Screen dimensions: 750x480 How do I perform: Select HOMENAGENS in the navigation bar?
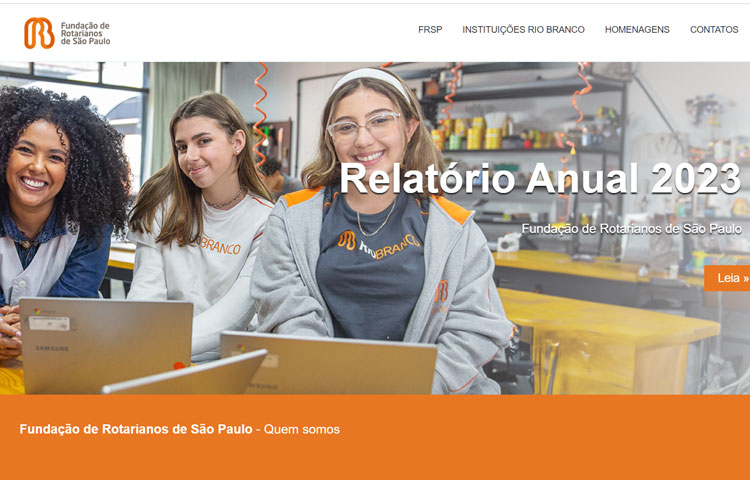click(x=637, y=30)
